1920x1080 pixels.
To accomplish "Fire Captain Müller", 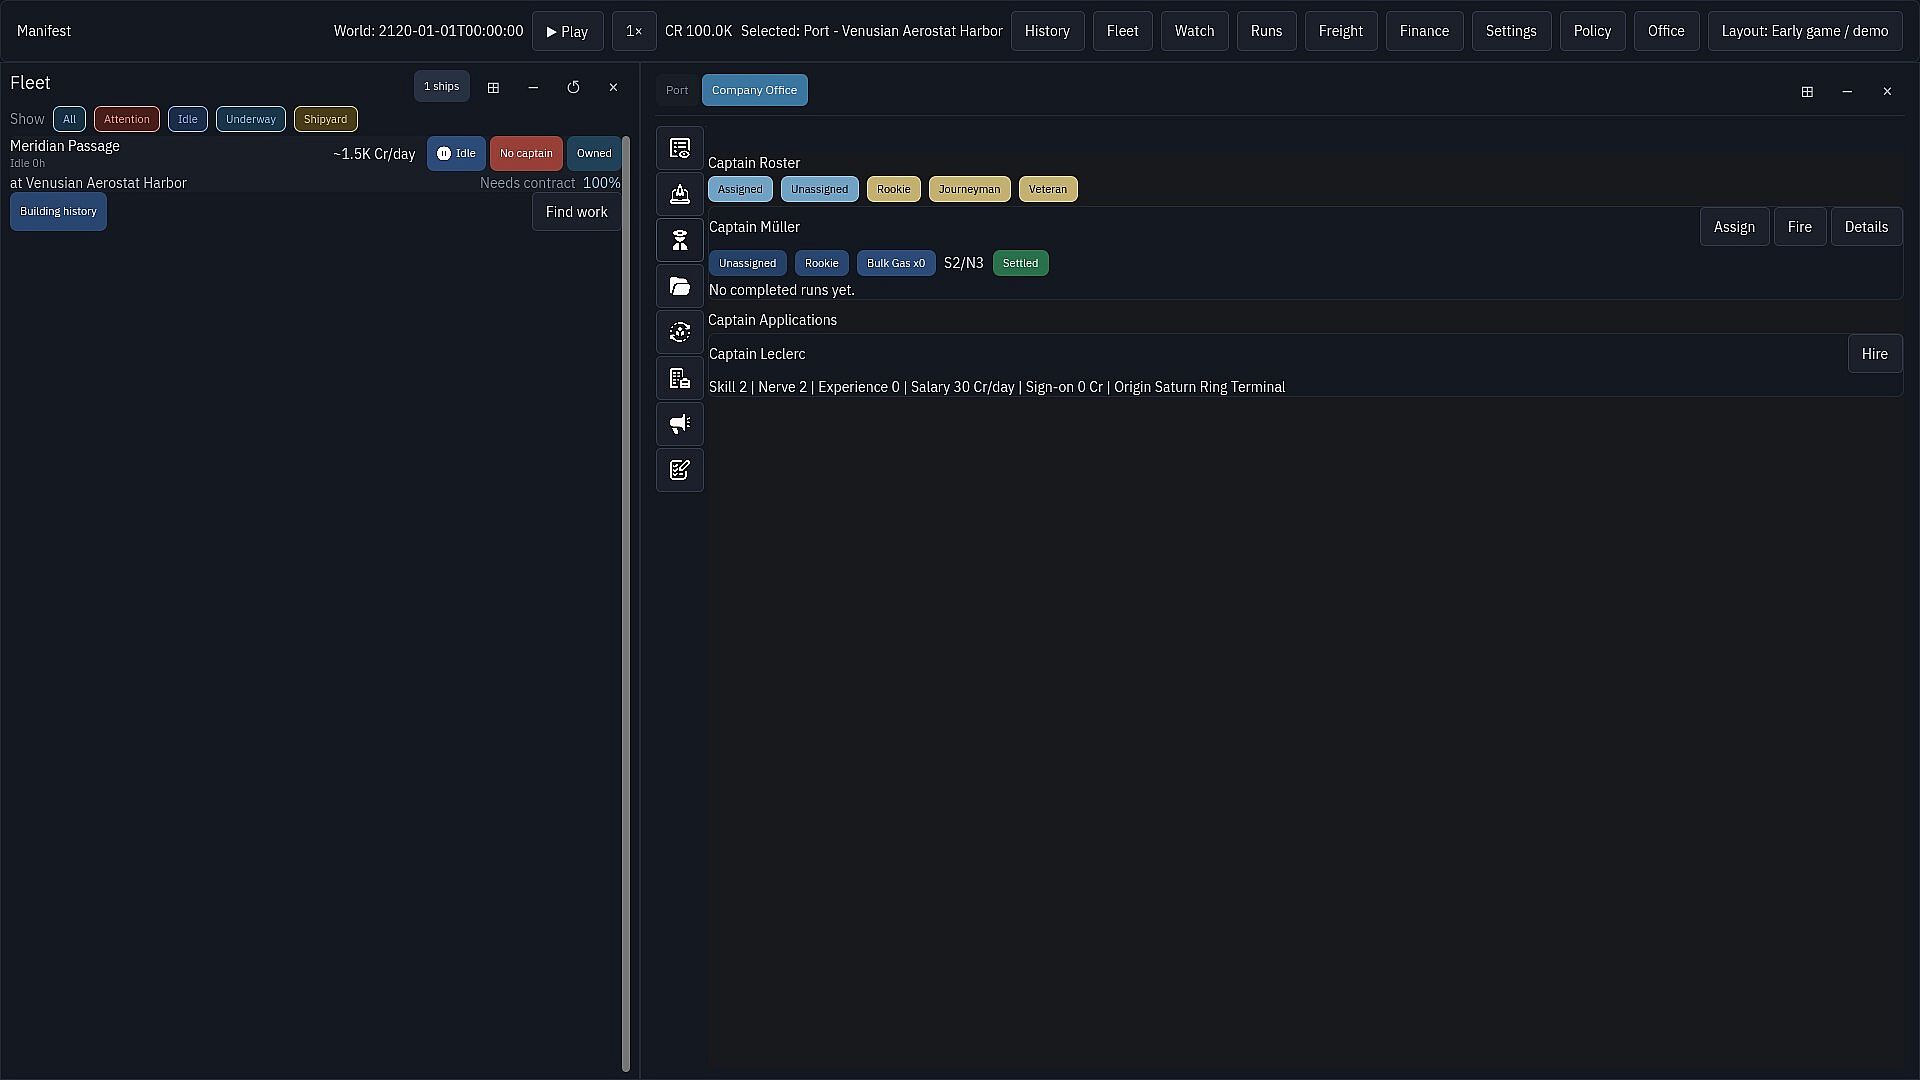I will tap(1799, 227).
